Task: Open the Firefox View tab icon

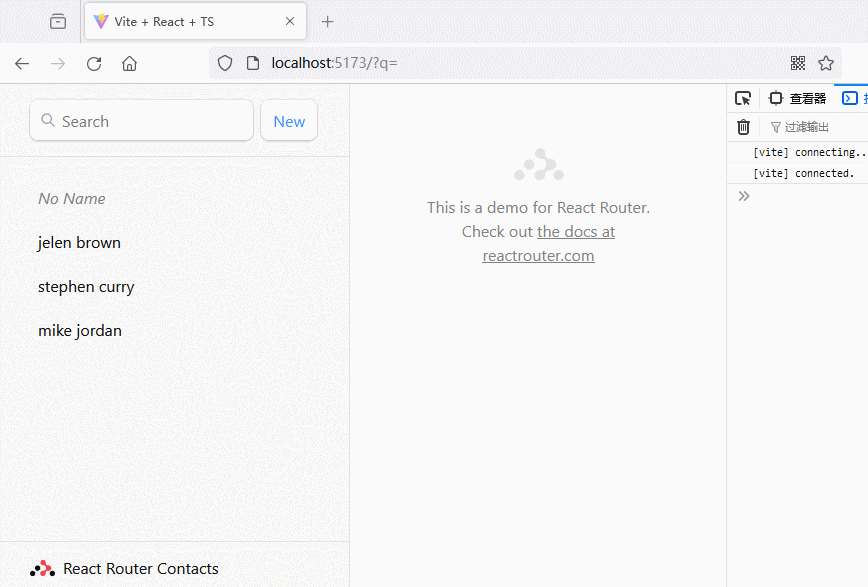Action: pos(58,21)
